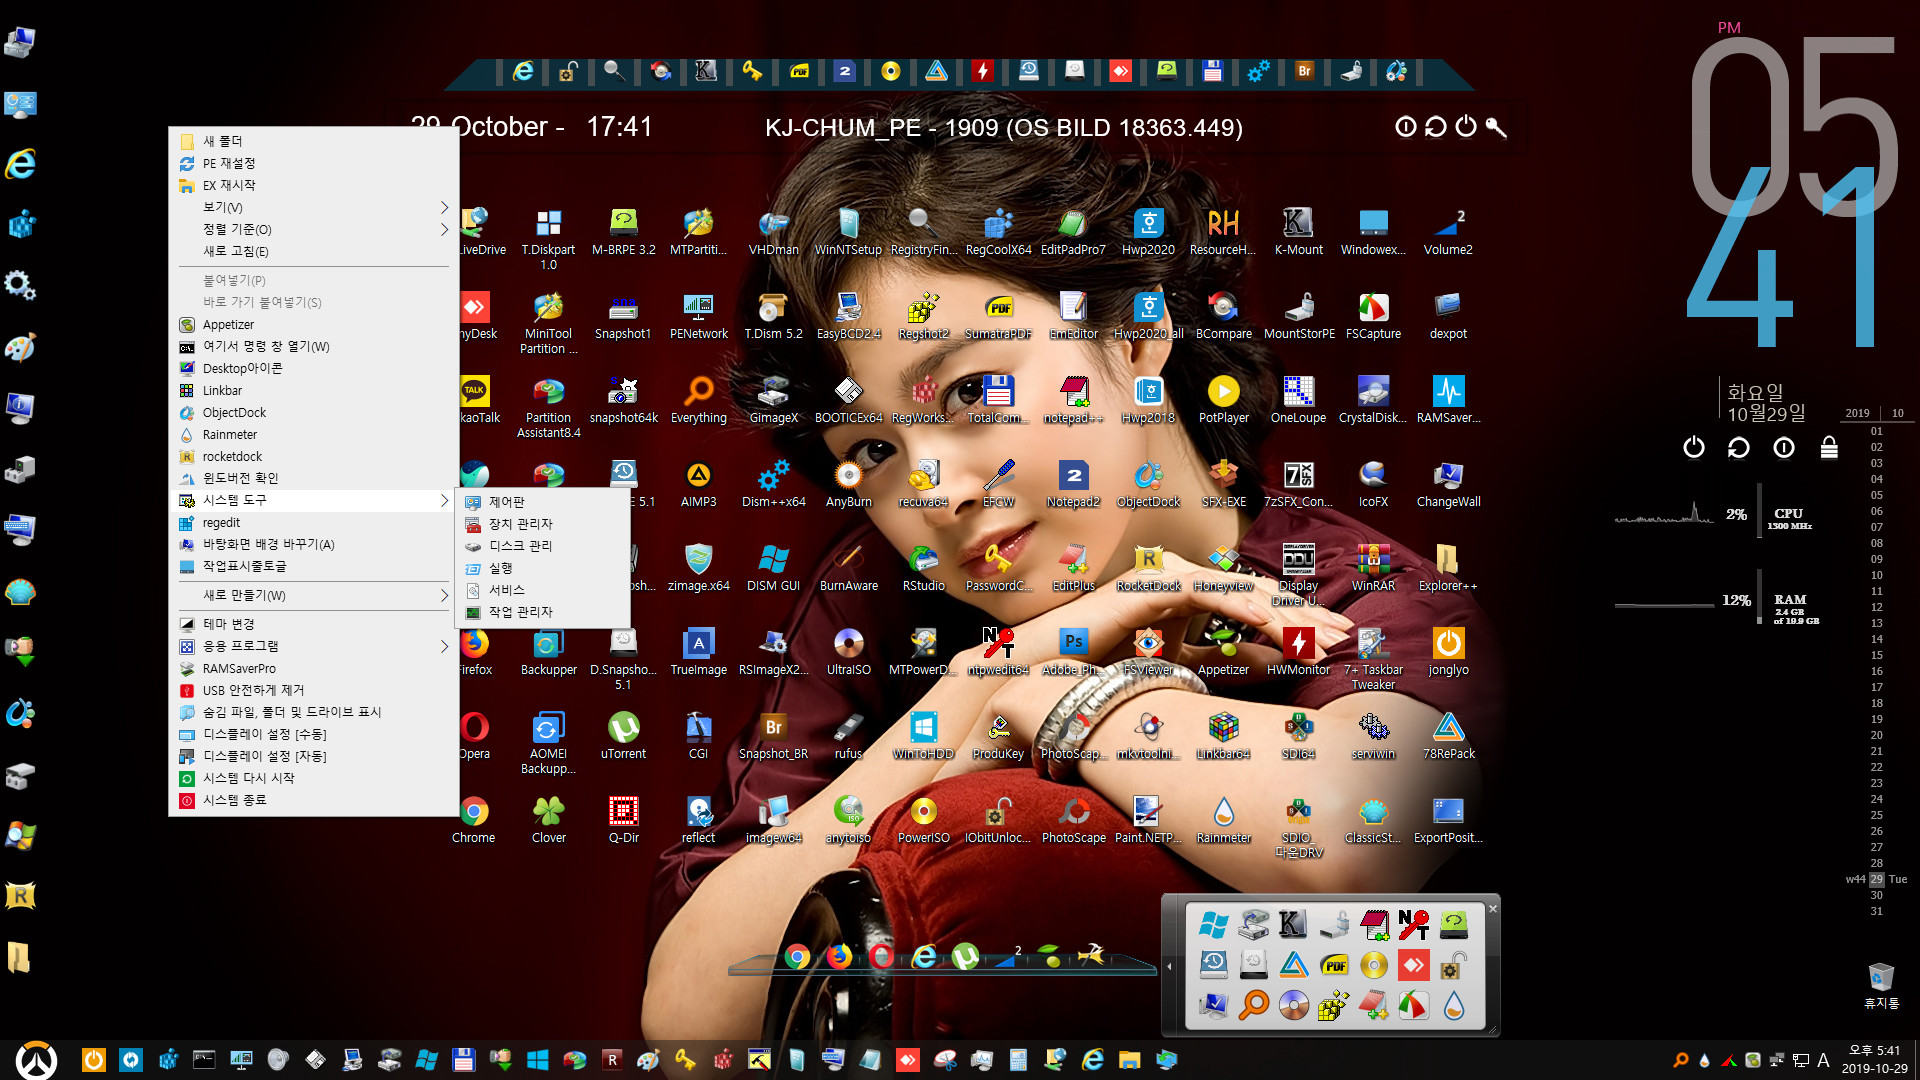The width and height of the screenshot is (1920, 1080).
Task: Open the T.Diskpart 1.0 desktop icon
Action: point(548,237)
